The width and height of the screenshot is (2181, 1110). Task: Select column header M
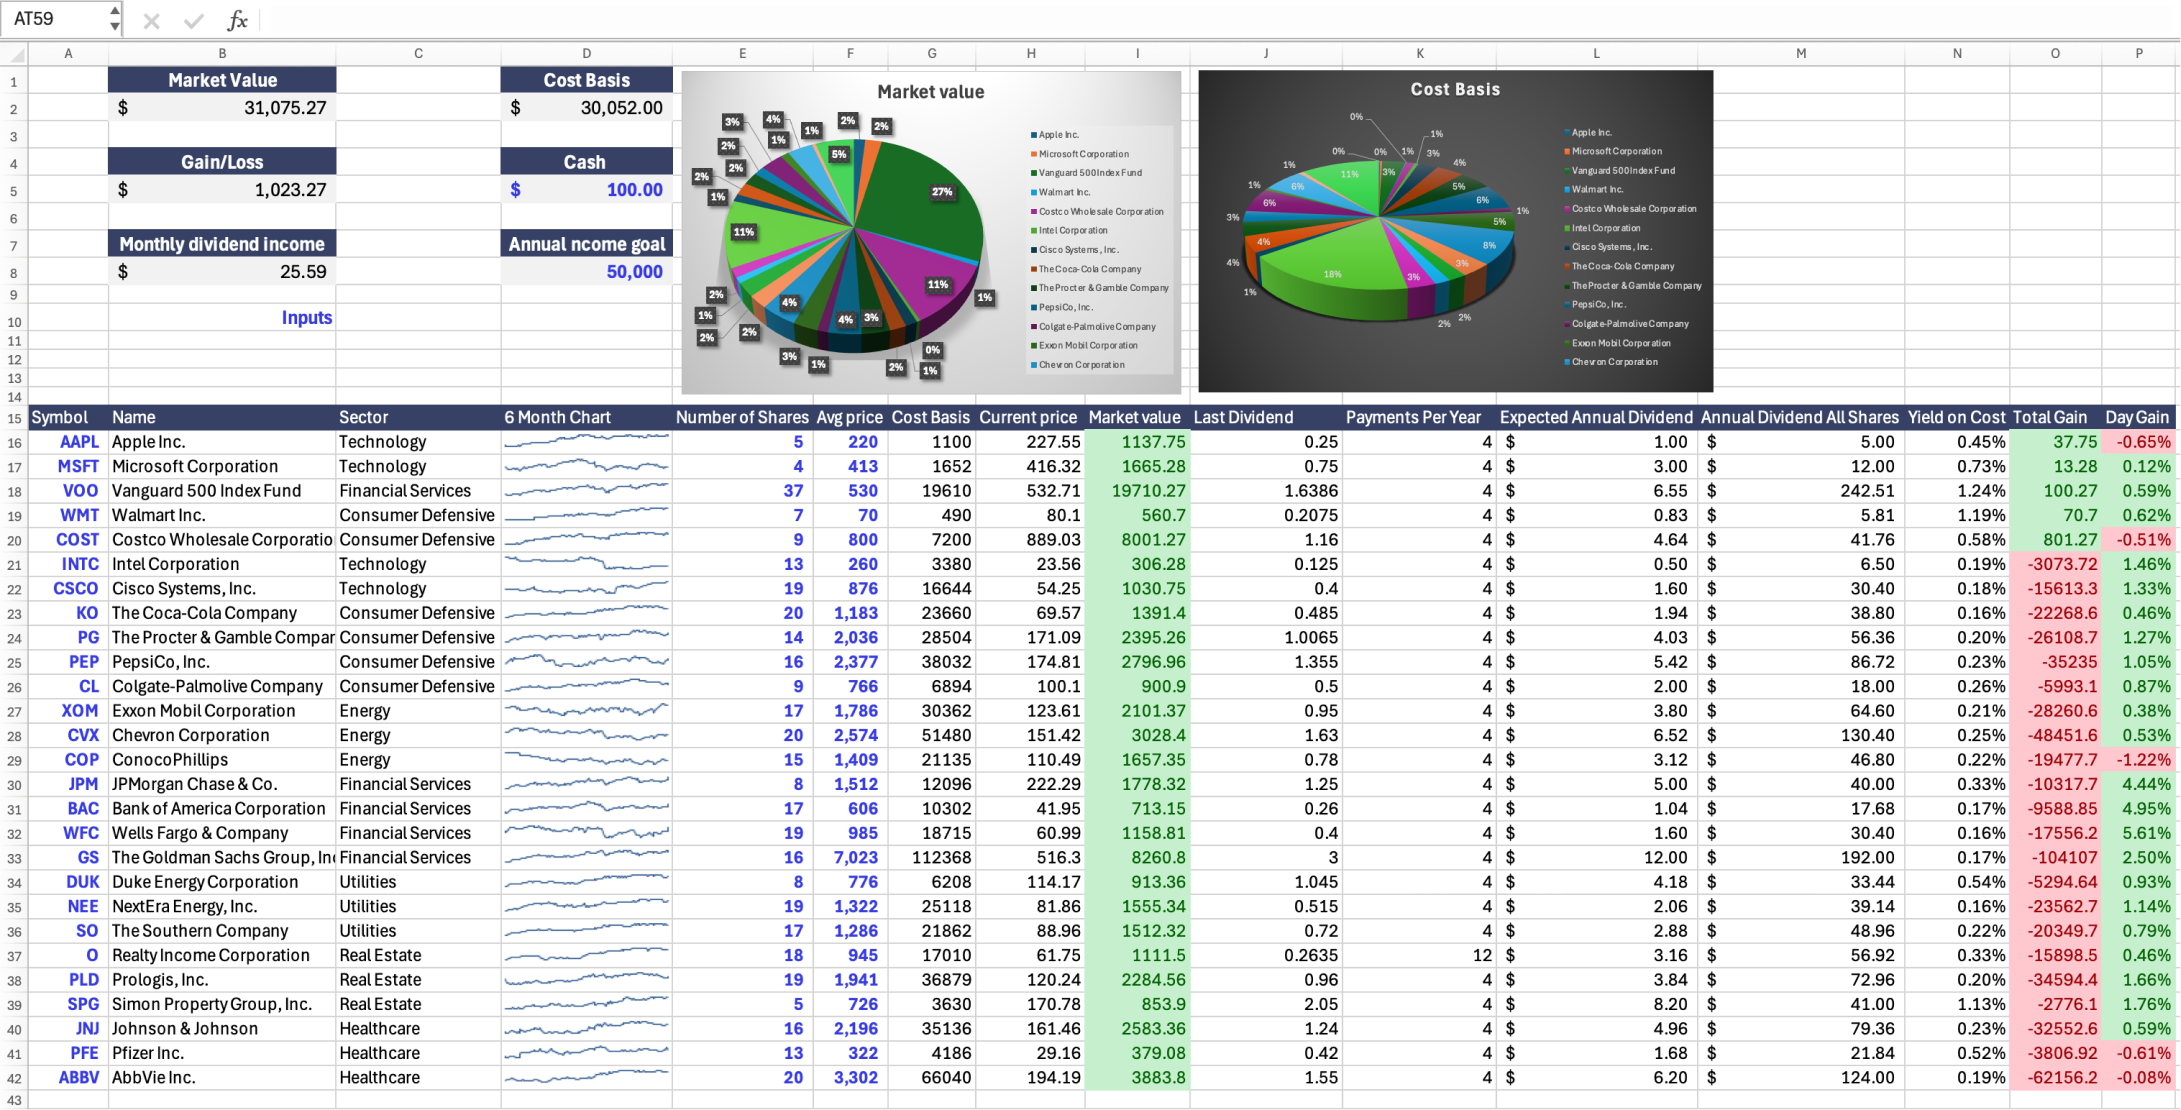1800,53
